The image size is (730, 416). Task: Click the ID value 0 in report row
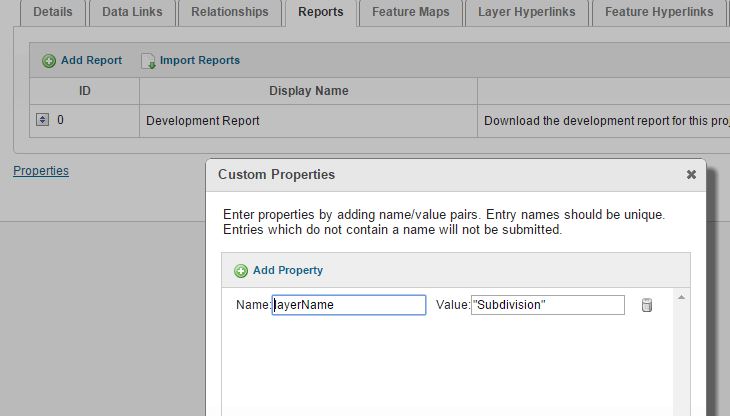point(60,120)
